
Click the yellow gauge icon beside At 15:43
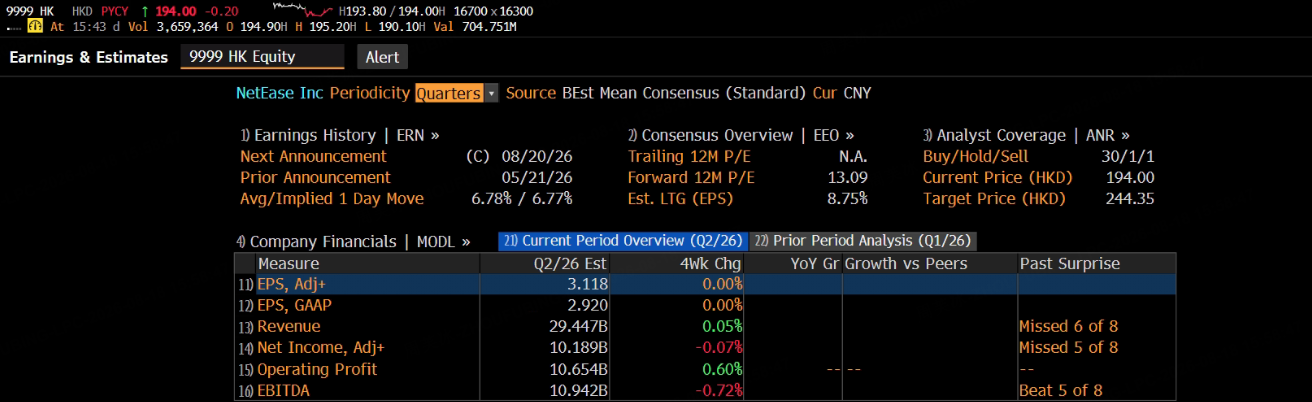tap(34, 27)
